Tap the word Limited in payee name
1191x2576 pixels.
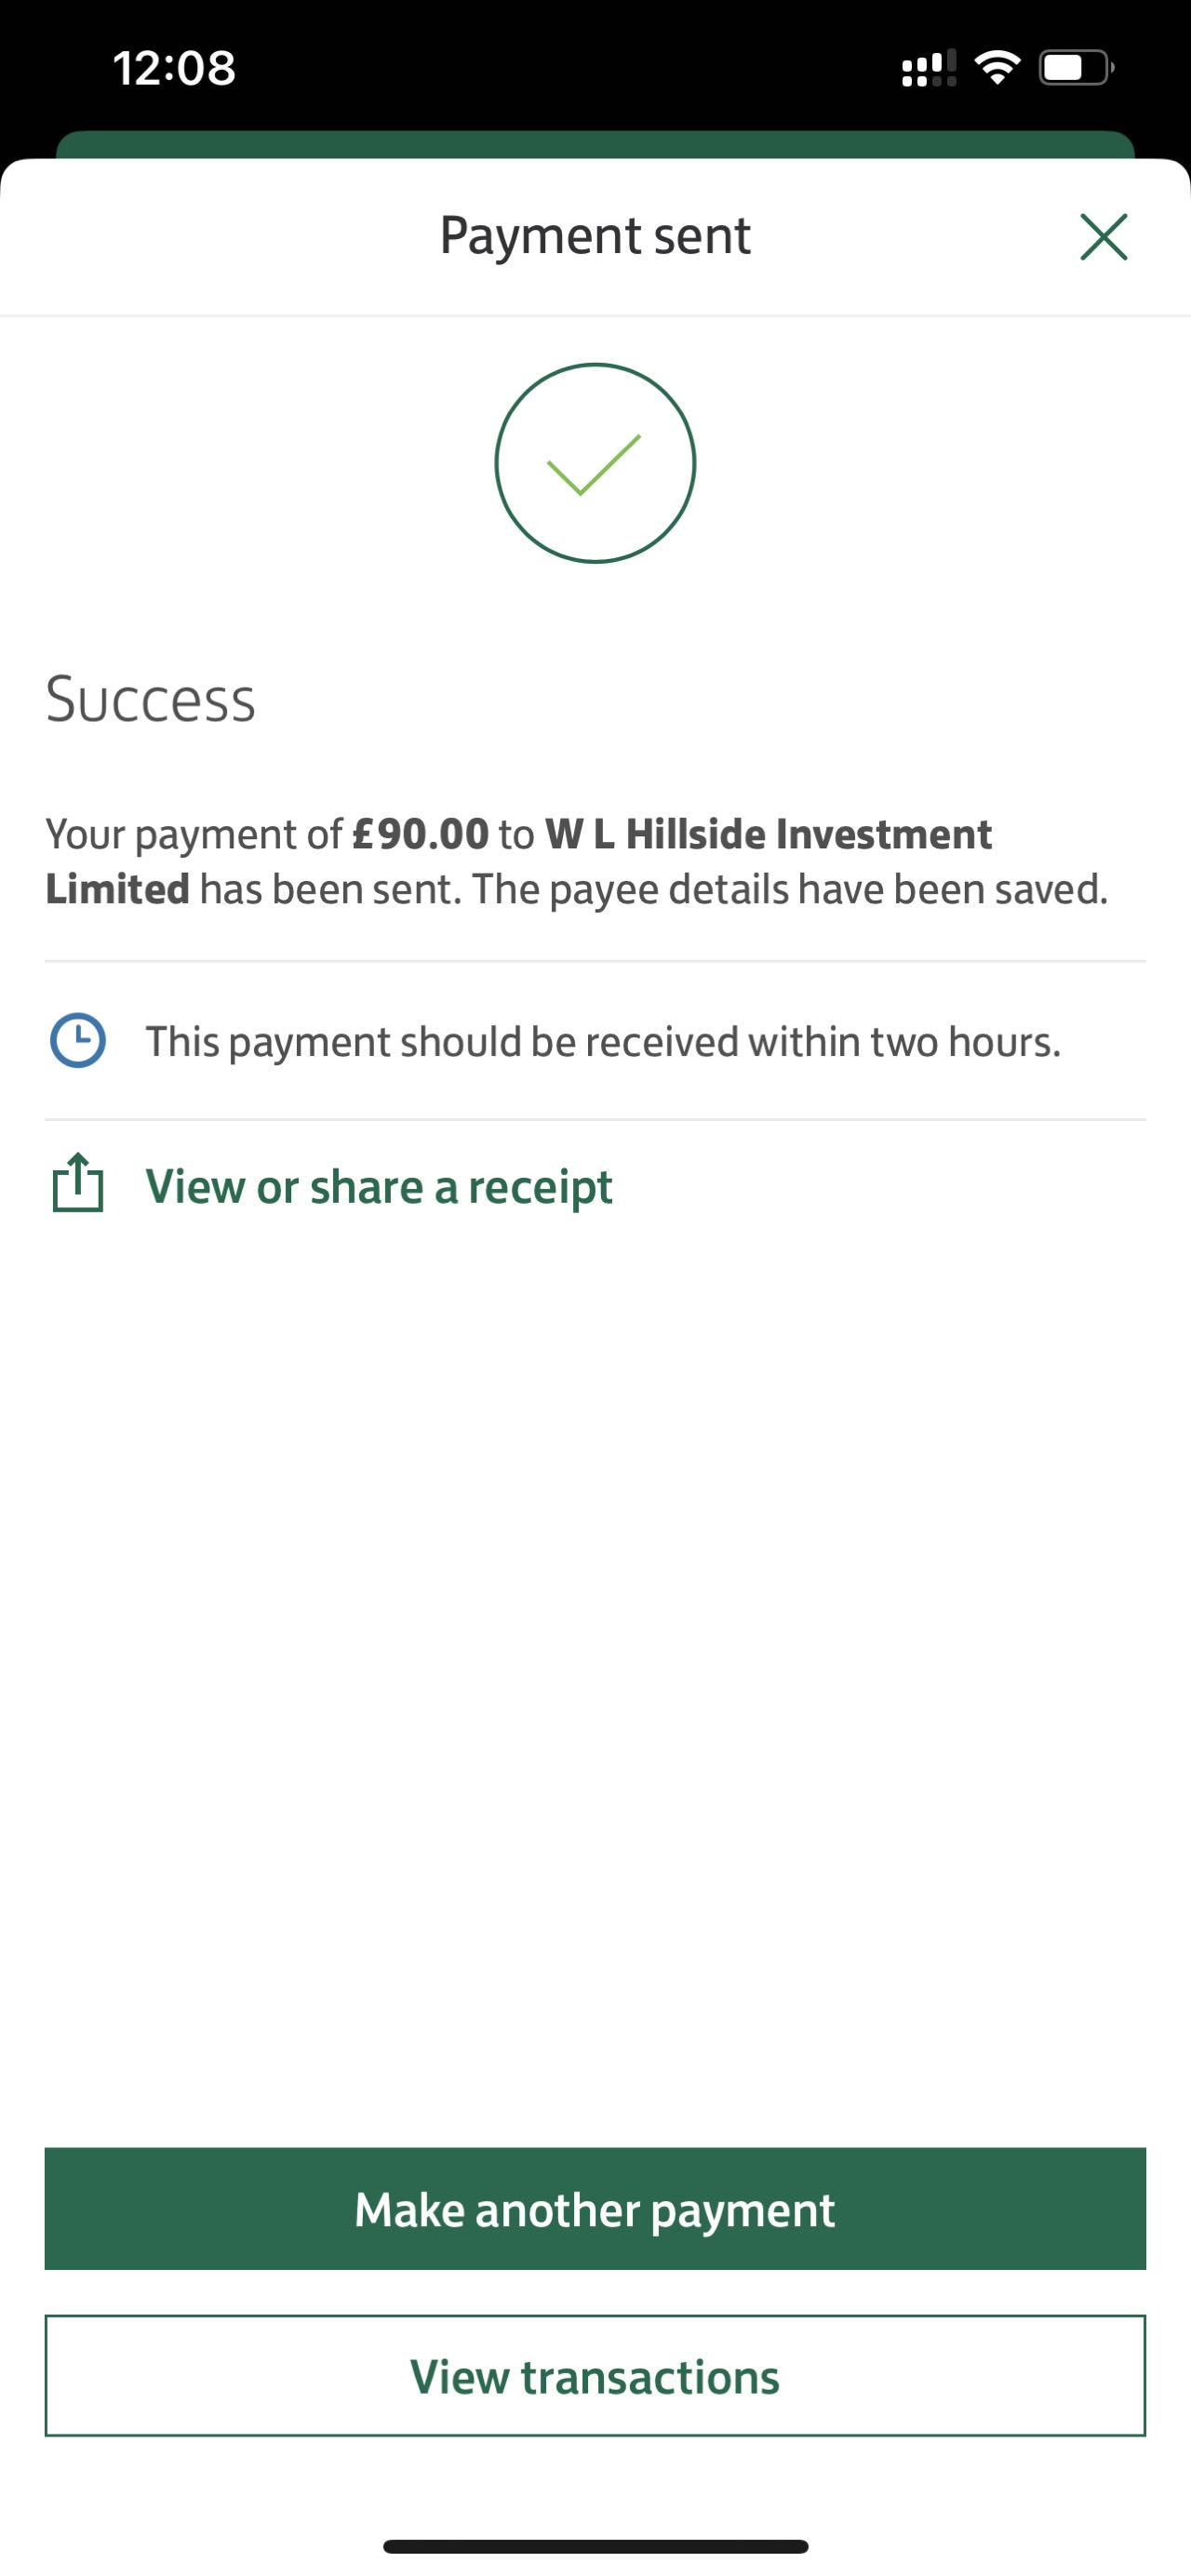point(117,889)
